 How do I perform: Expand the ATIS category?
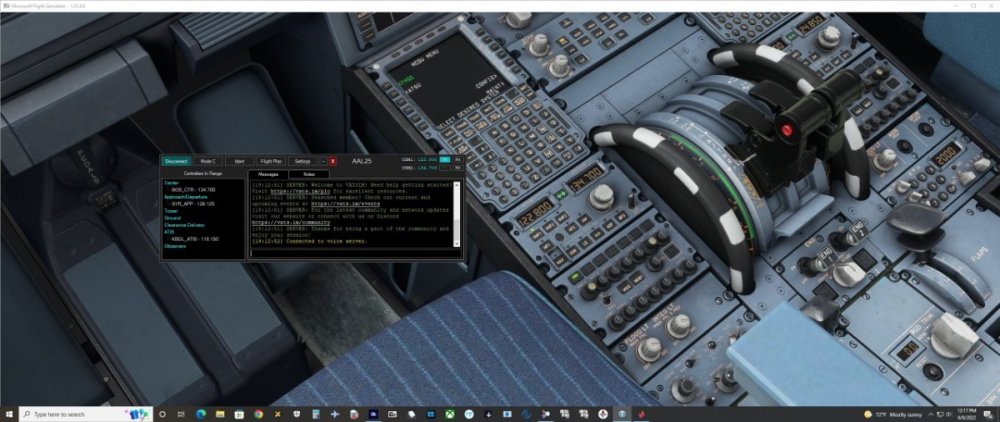pyautogui.click(x=169, y=232)
